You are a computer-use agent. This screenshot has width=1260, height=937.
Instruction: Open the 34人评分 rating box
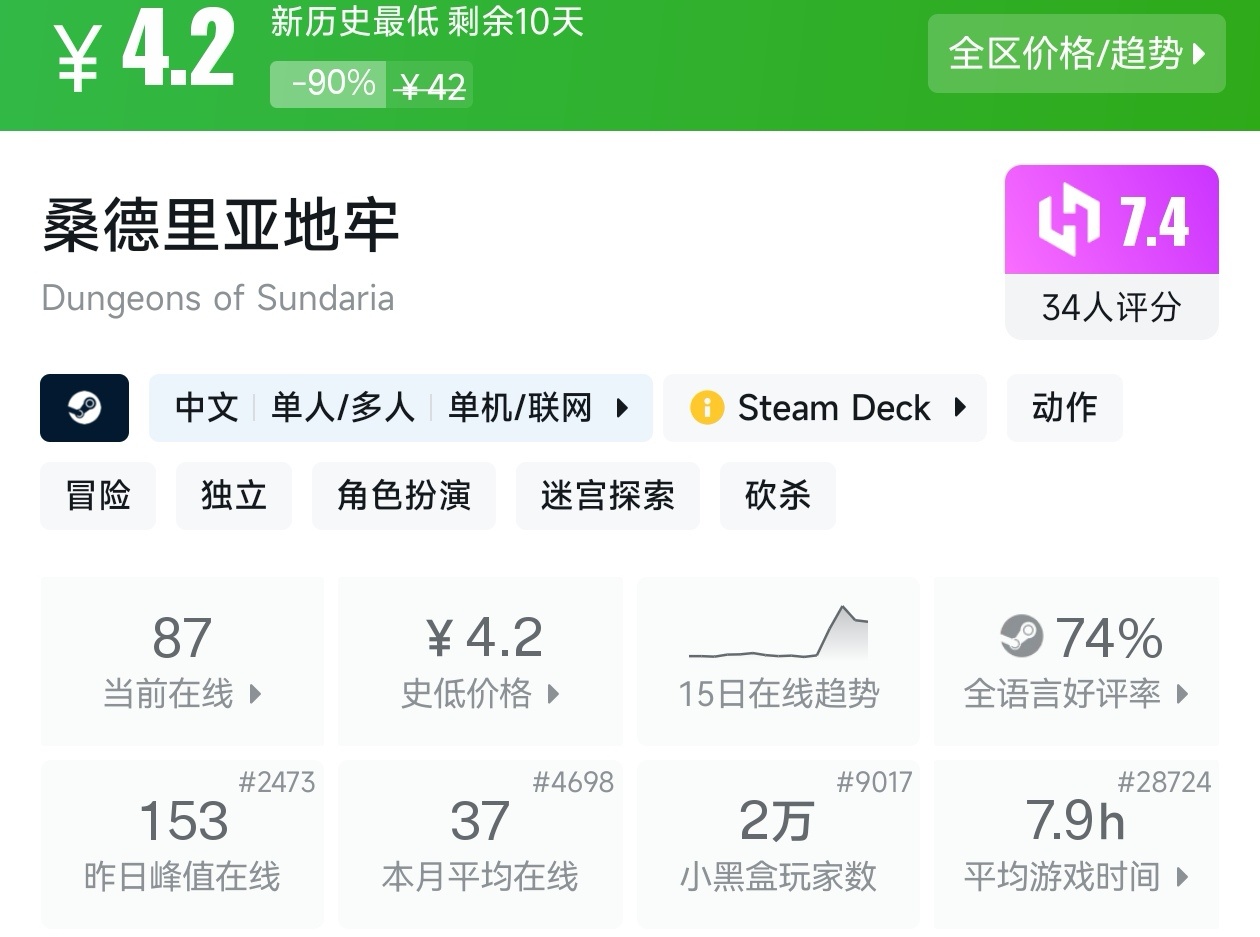point(1111,307)
